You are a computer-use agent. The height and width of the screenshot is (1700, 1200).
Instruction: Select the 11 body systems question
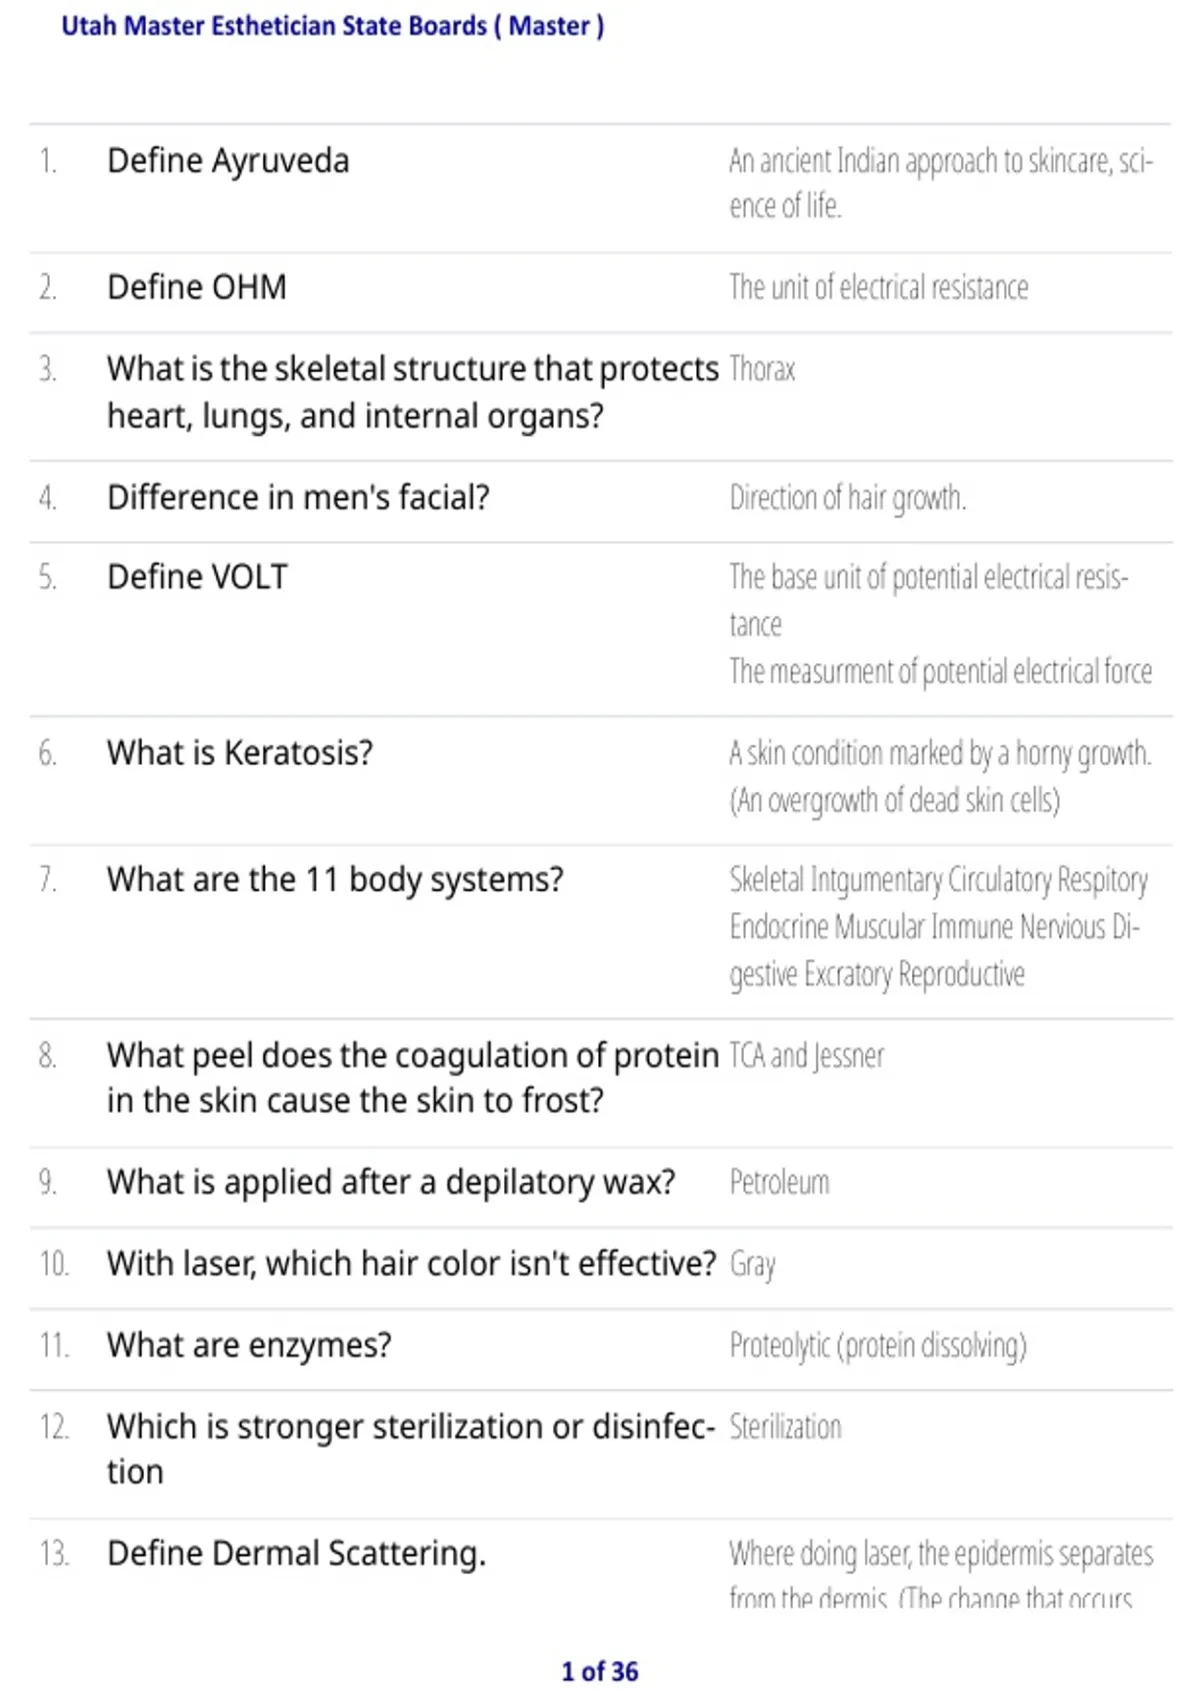[335, 880]
